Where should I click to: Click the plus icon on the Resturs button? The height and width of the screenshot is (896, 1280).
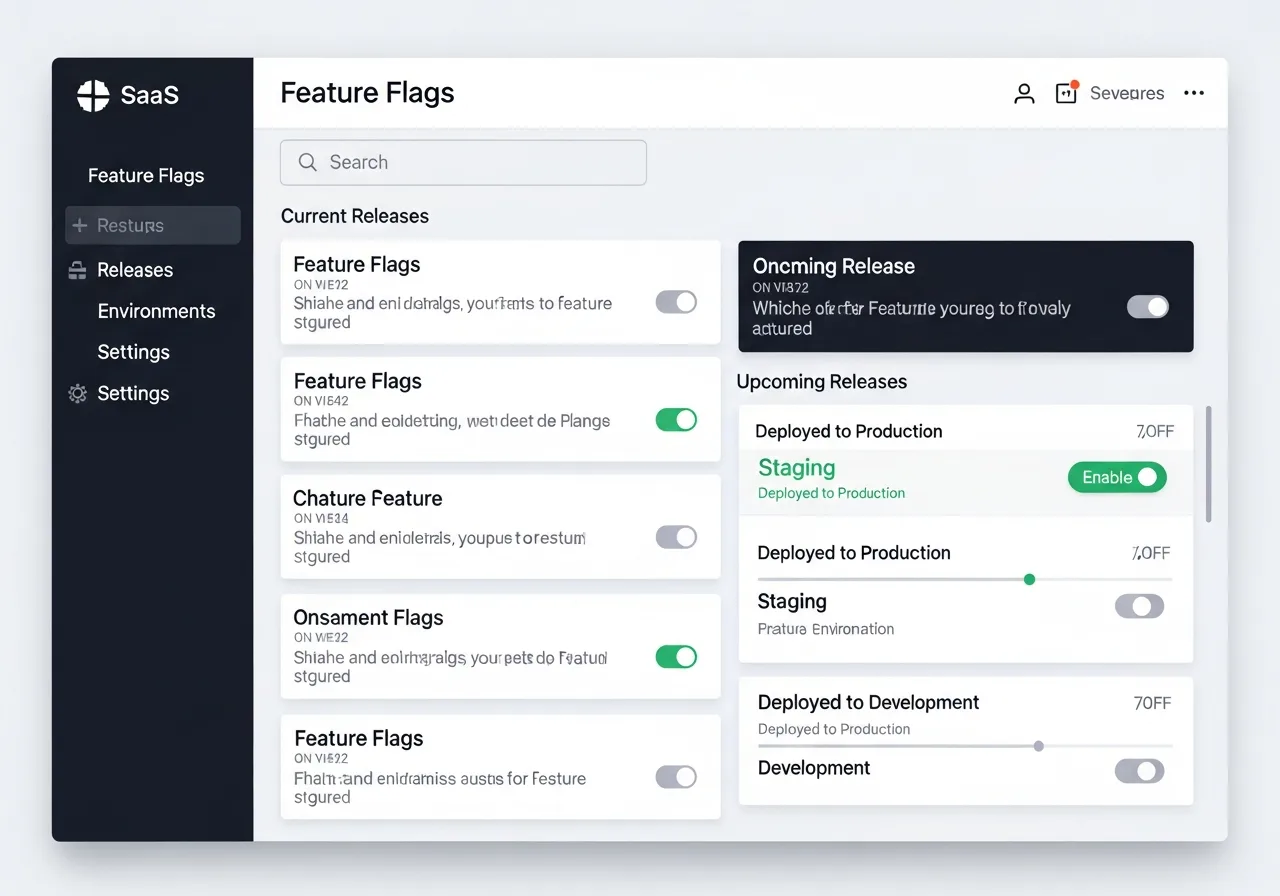point(81,225)
